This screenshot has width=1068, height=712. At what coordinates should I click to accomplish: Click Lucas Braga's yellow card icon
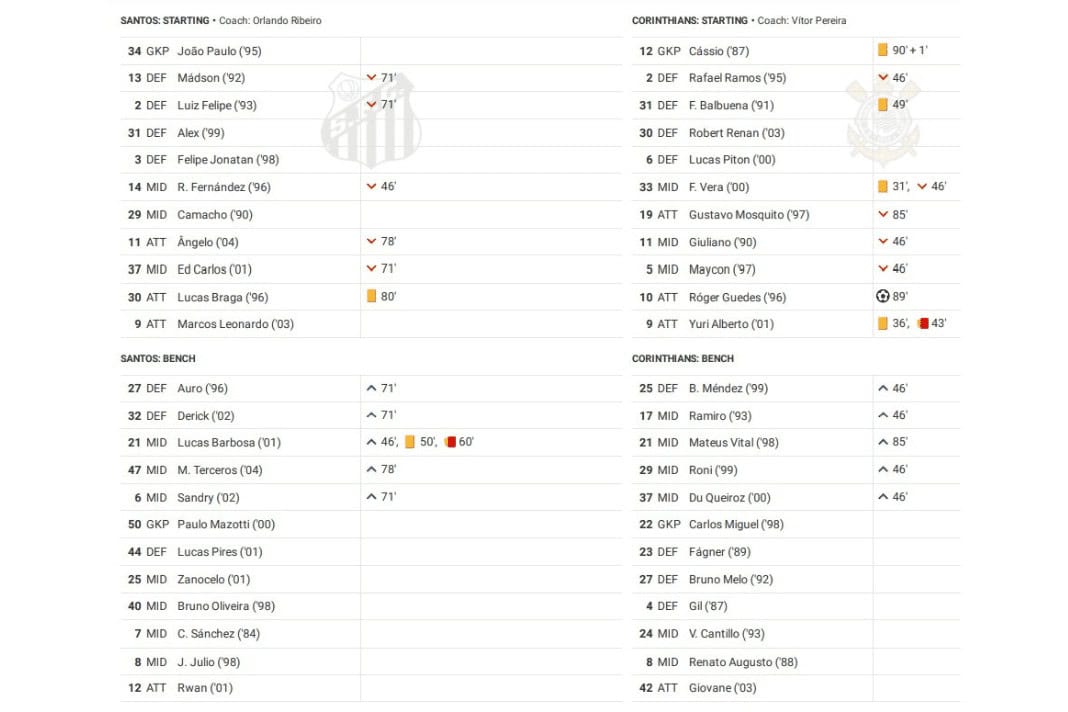pos(371,296)
